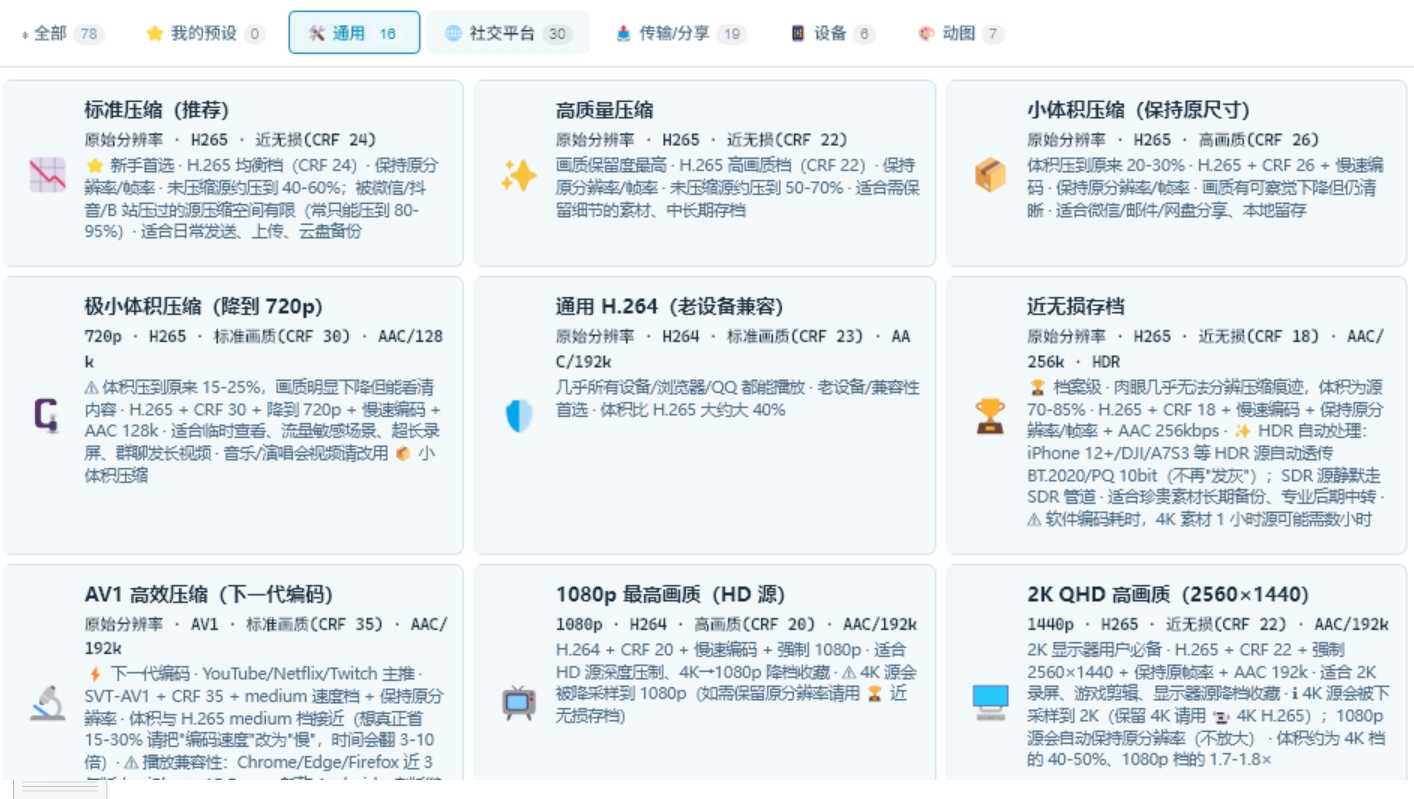The width and height of the screenshot is (1414, 799).
Task: Click spec text '近无损(CRF 18)' in 近无损存档
Action: [1259, 336]
